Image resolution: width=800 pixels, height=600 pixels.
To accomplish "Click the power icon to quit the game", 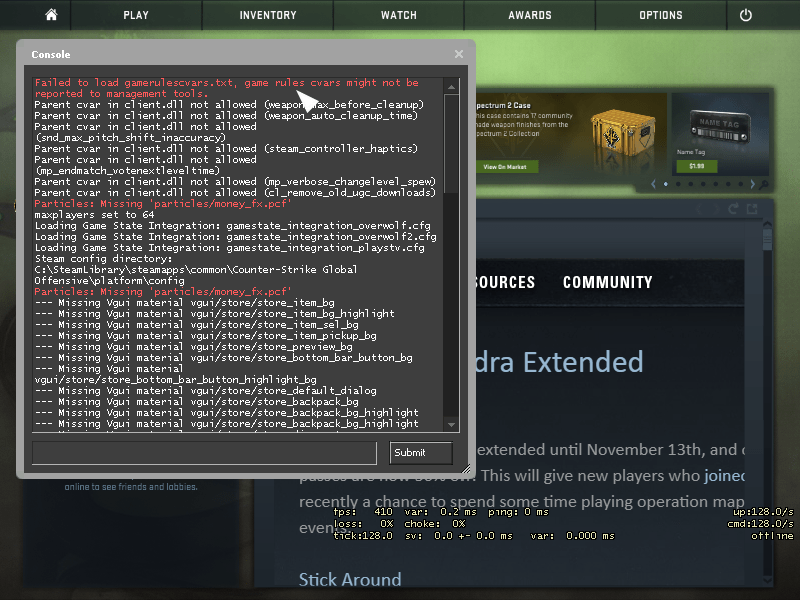I will (x=747, y=15).
